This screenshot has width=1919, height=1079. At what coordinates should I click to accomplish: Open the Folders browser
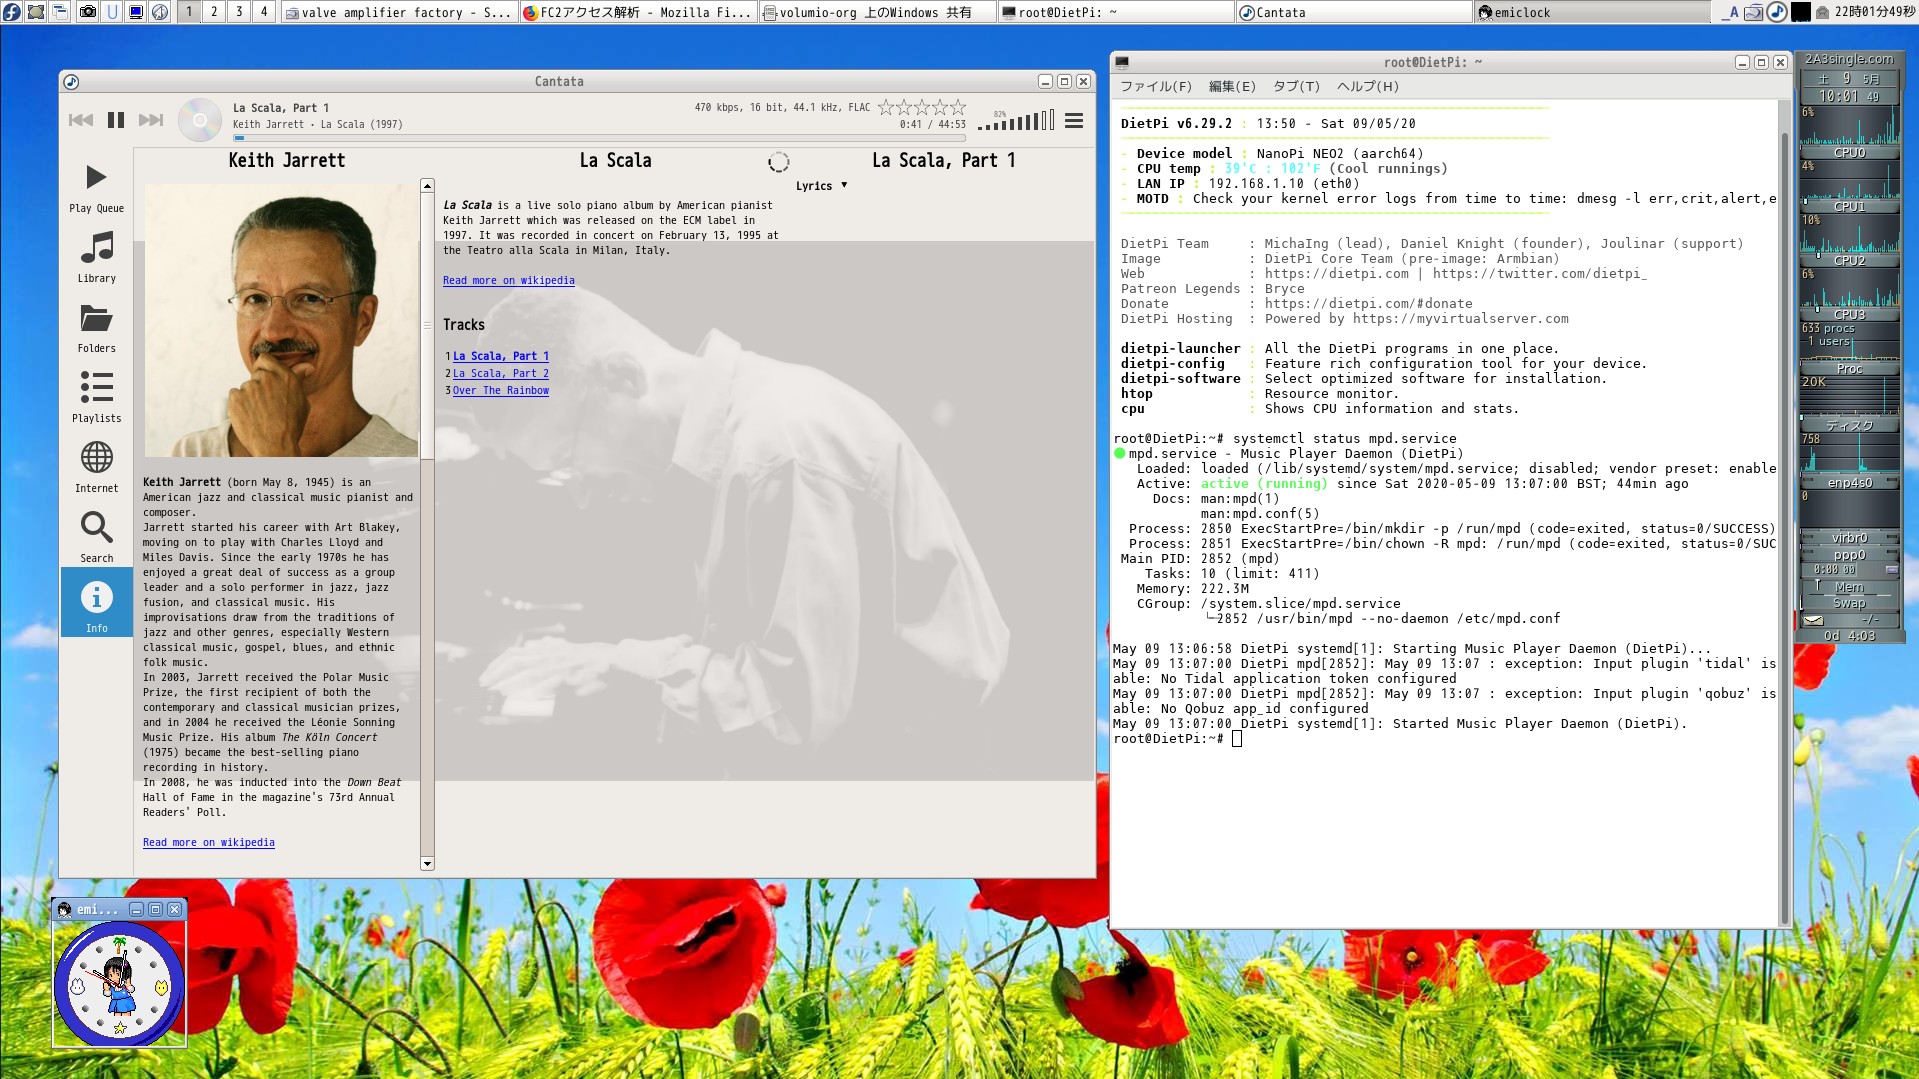[96, 327]
